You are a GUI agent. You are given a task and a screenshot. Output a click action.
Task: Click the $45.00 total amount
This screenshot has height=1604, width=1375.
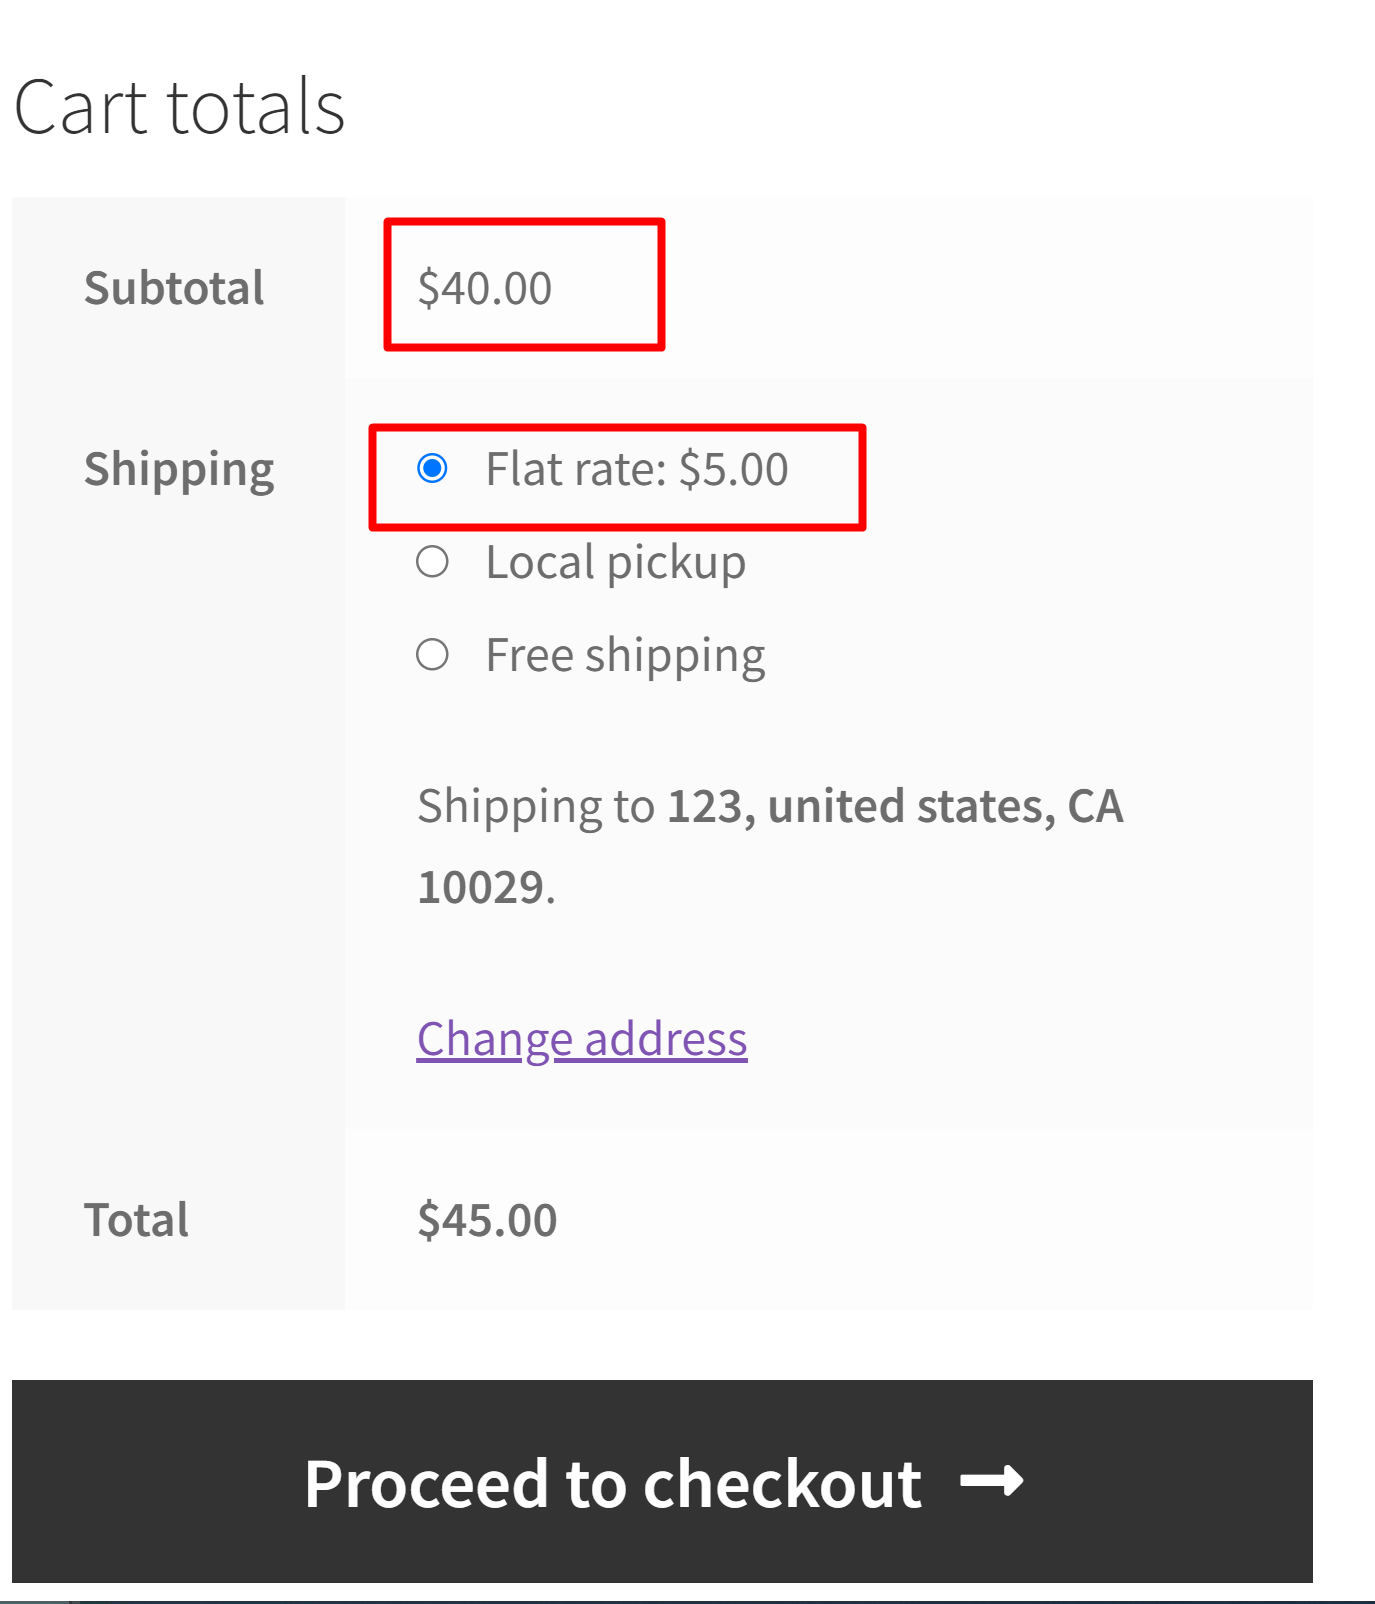tap(487, 1220)
